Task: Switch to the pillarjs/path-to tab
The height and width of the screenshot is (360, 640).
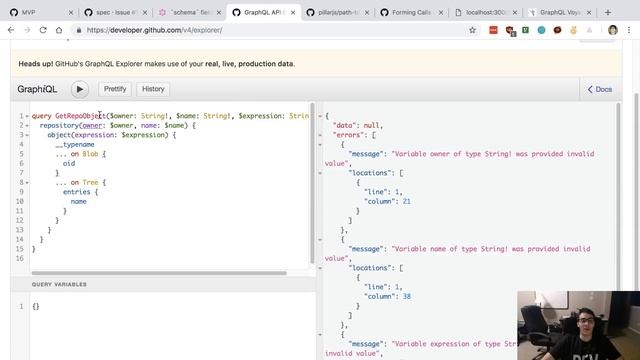Action: 338,13
